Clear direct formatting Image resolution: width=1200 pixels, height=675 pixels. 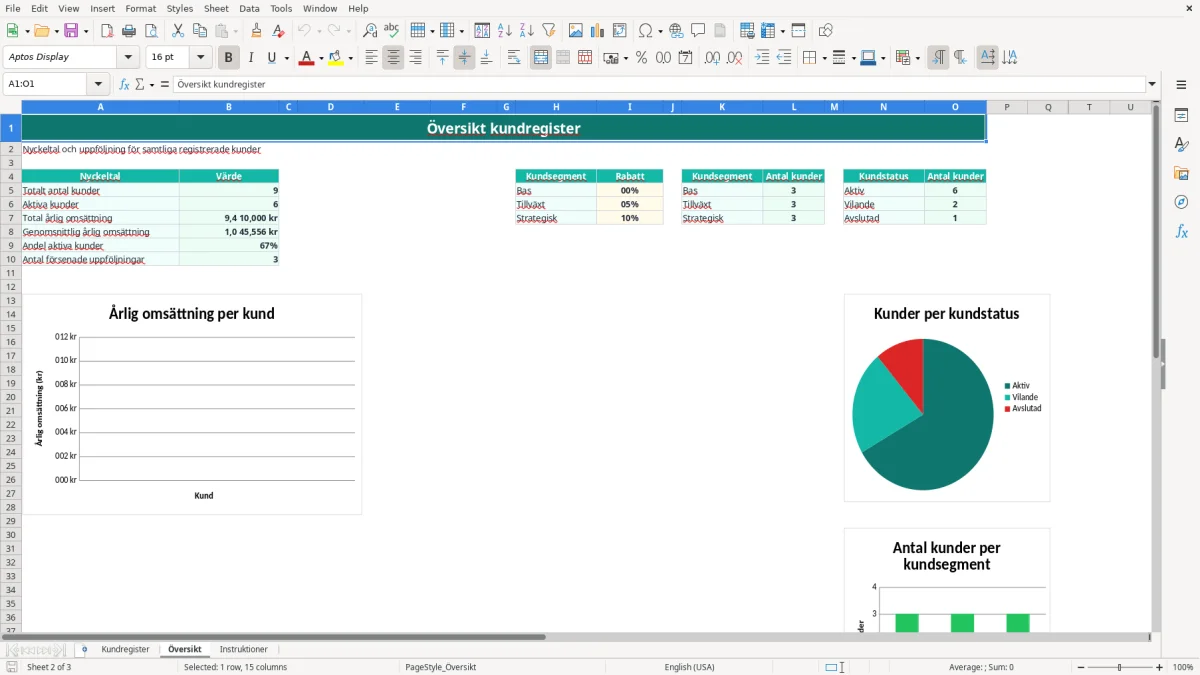pyautogui.click(x=278, y=31)
